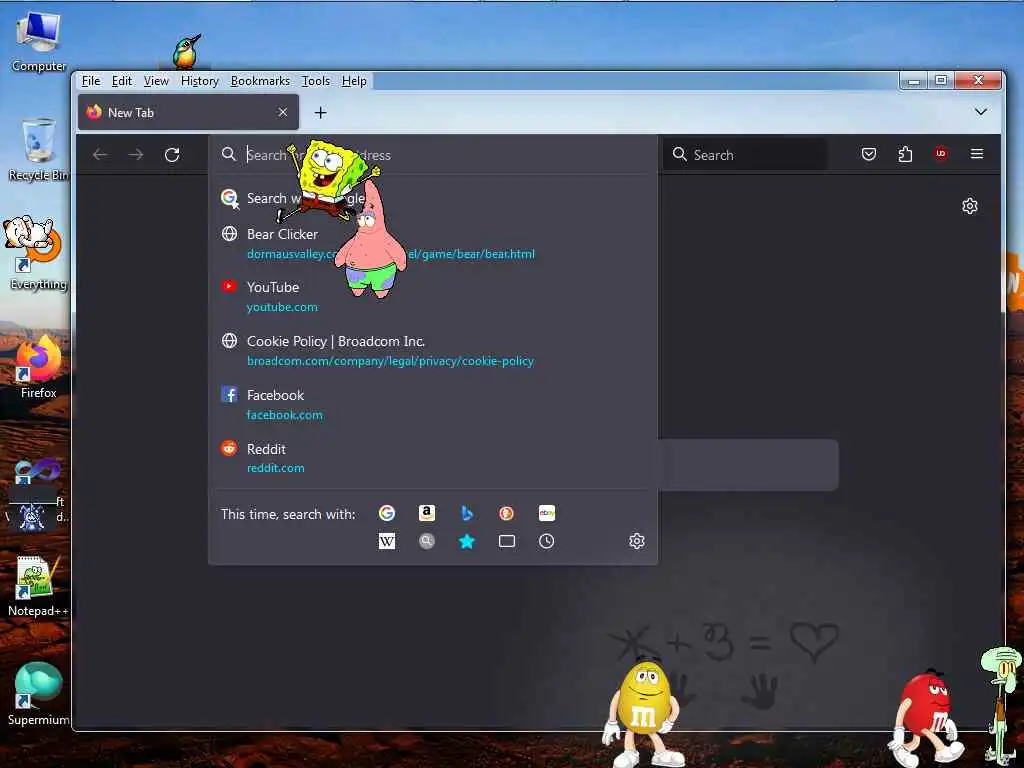Search open Tabs with rectangle icon

click(506, 541)
